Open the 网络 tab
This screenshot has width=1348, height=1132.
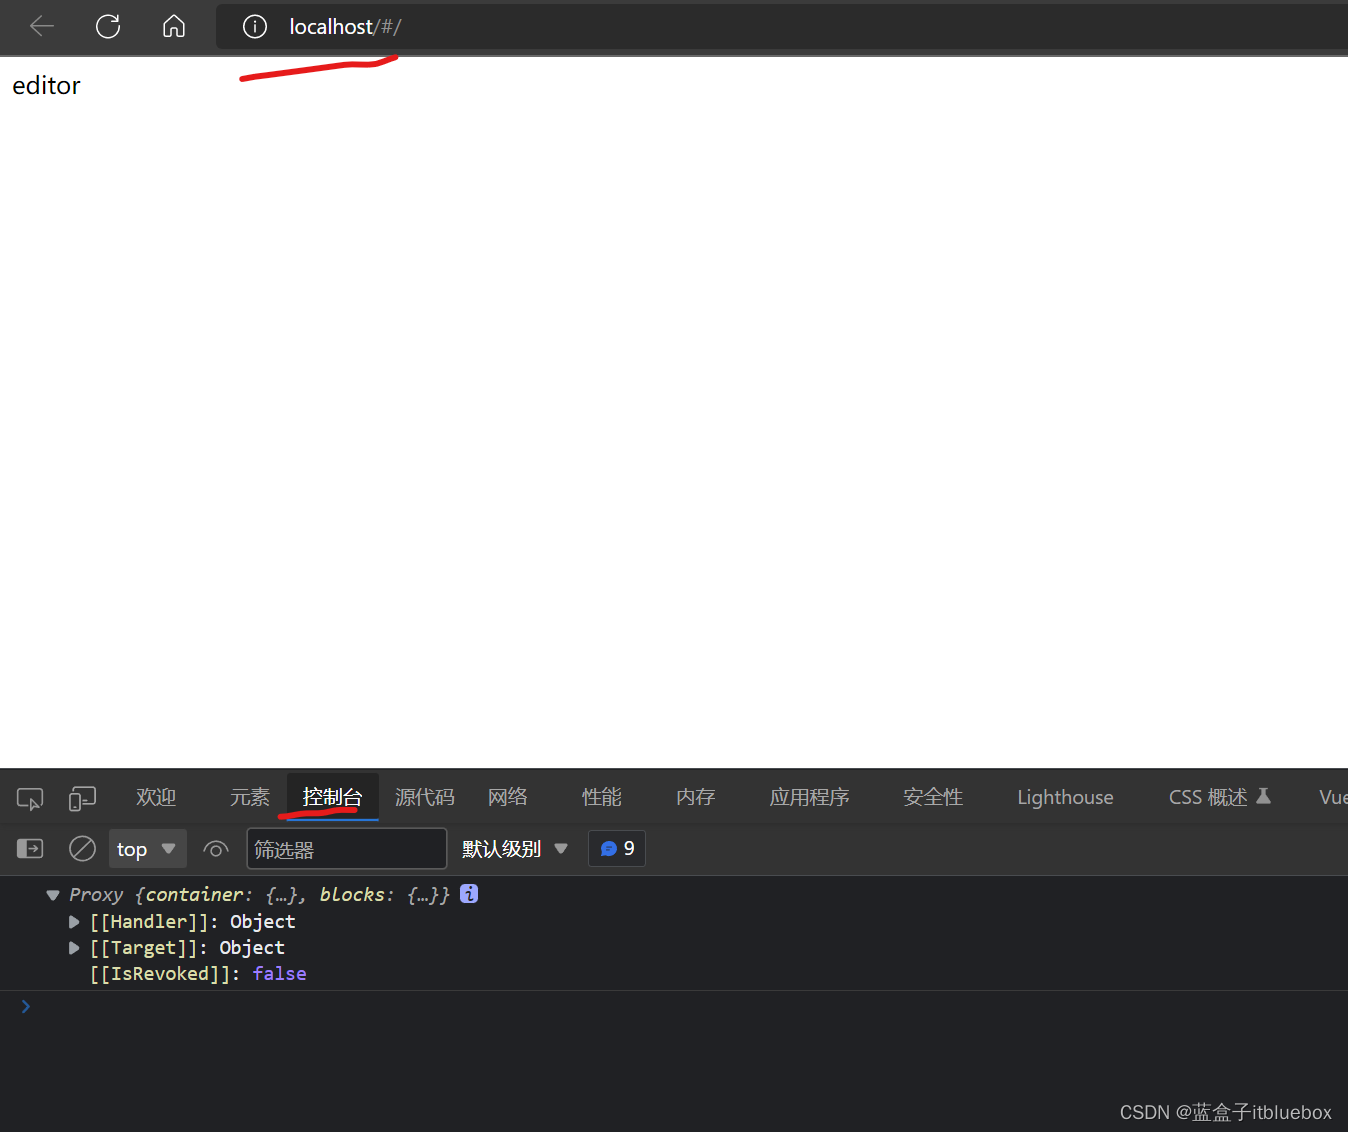click(x=508, y=797)
